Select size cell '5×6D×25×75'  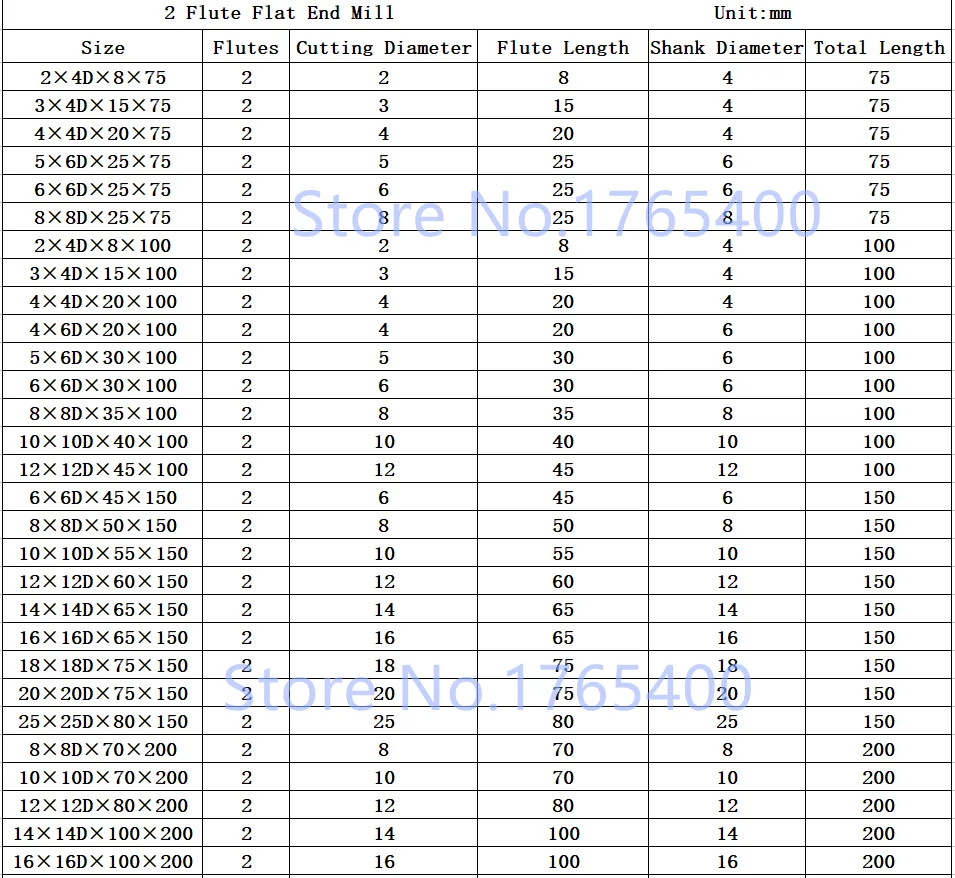click(102, 161)
